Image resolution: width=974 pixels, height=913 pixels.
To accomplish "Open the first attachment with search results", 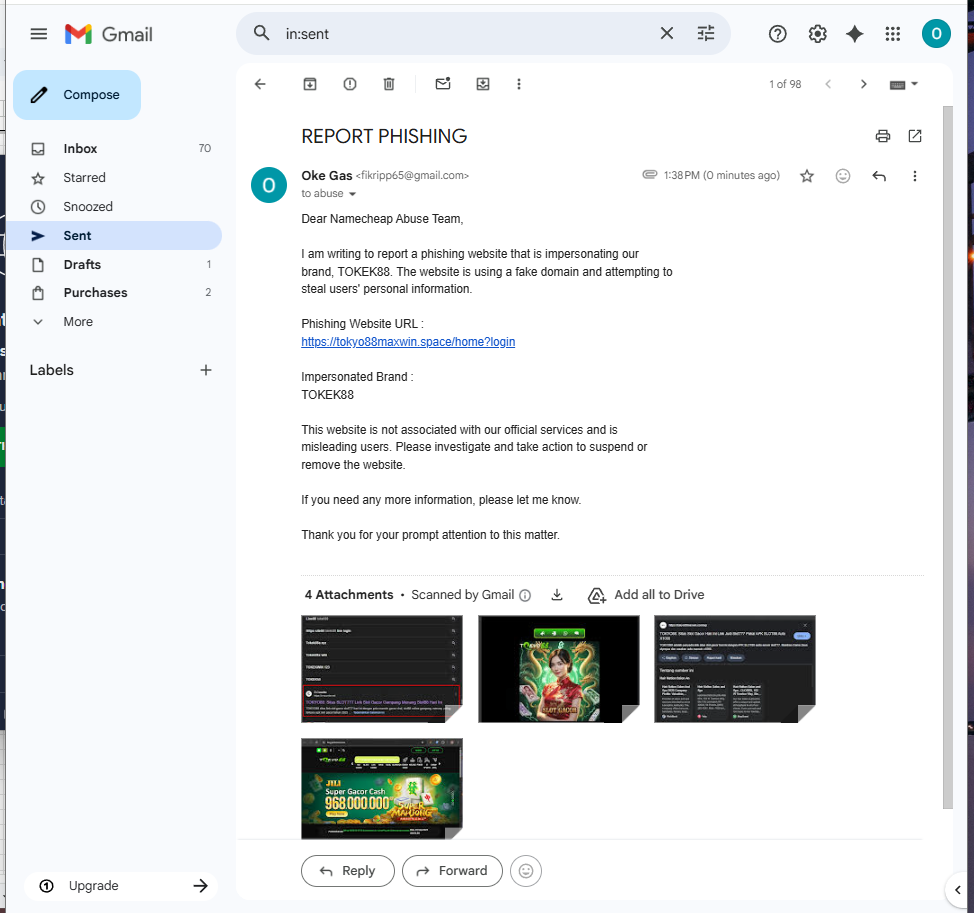I will [x=382, y=669].
